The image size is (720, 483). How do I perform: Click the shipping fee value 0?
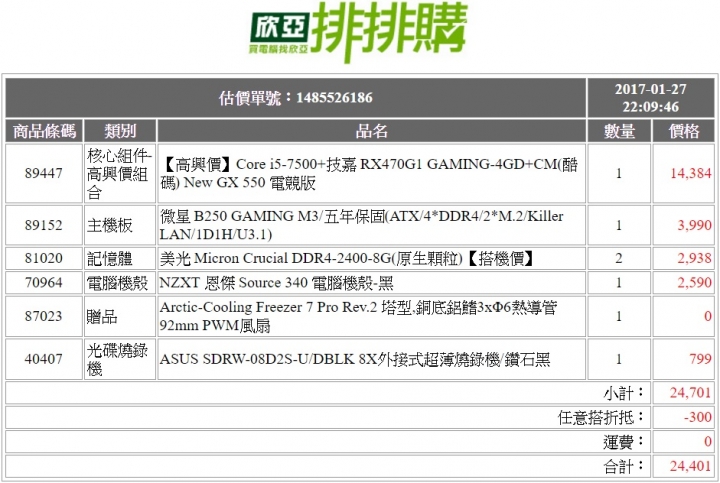[x=708, y=442]
